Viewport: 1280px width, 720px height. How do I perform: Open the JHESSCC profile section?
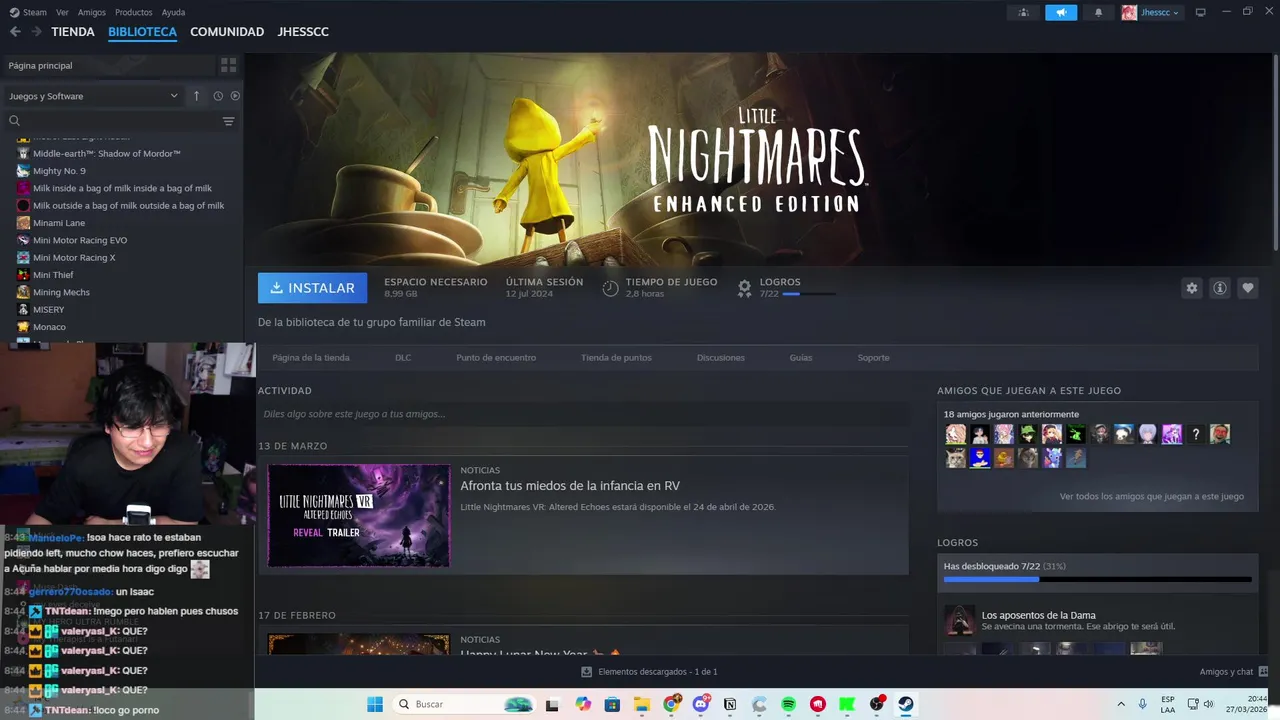coord(303,32)
